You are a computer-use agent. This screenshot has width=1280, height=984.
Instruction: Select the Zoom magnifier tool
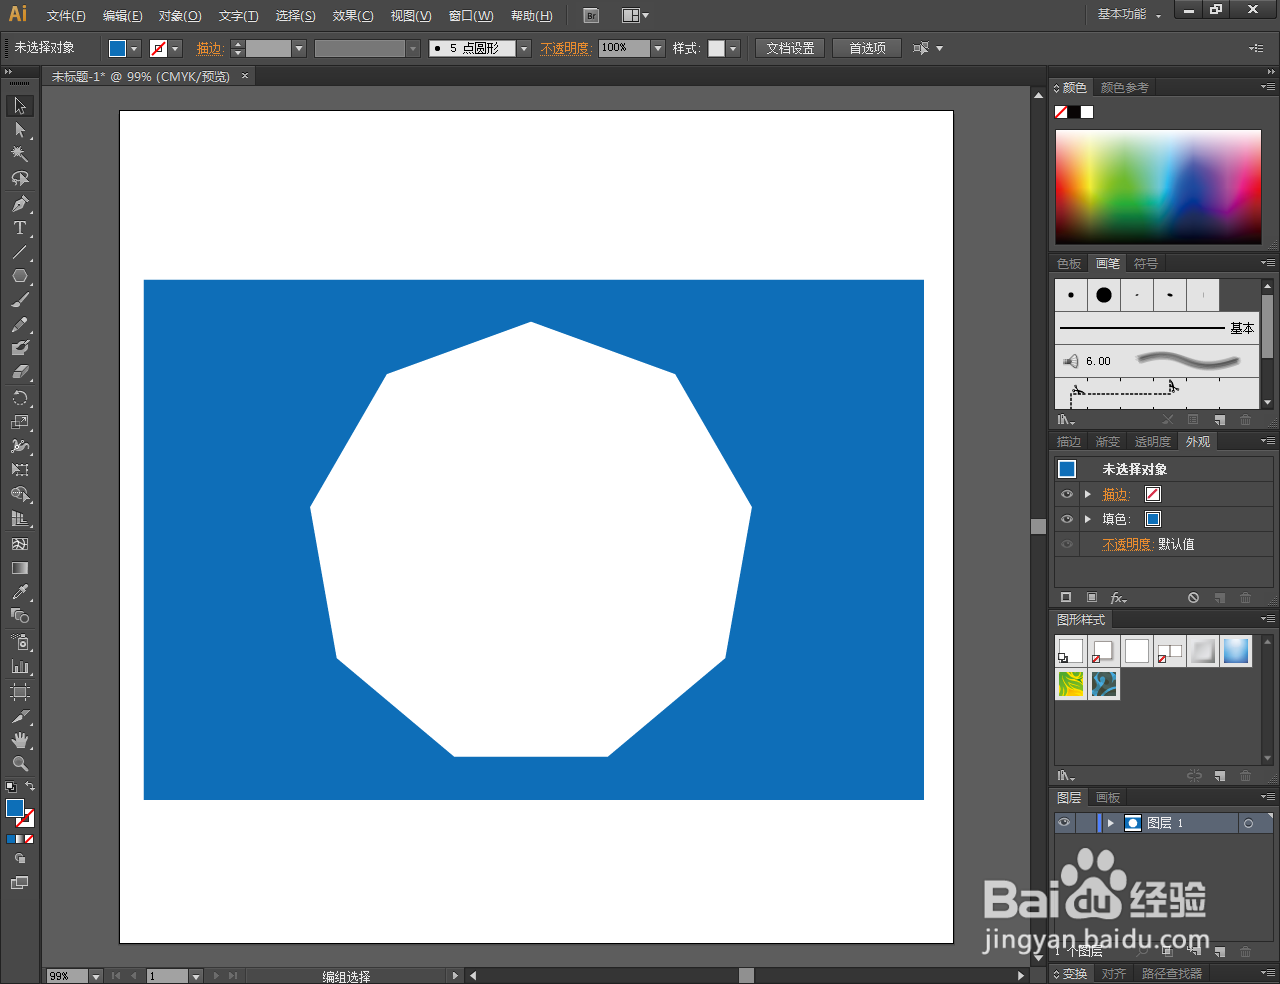click(x=19, y=764)
